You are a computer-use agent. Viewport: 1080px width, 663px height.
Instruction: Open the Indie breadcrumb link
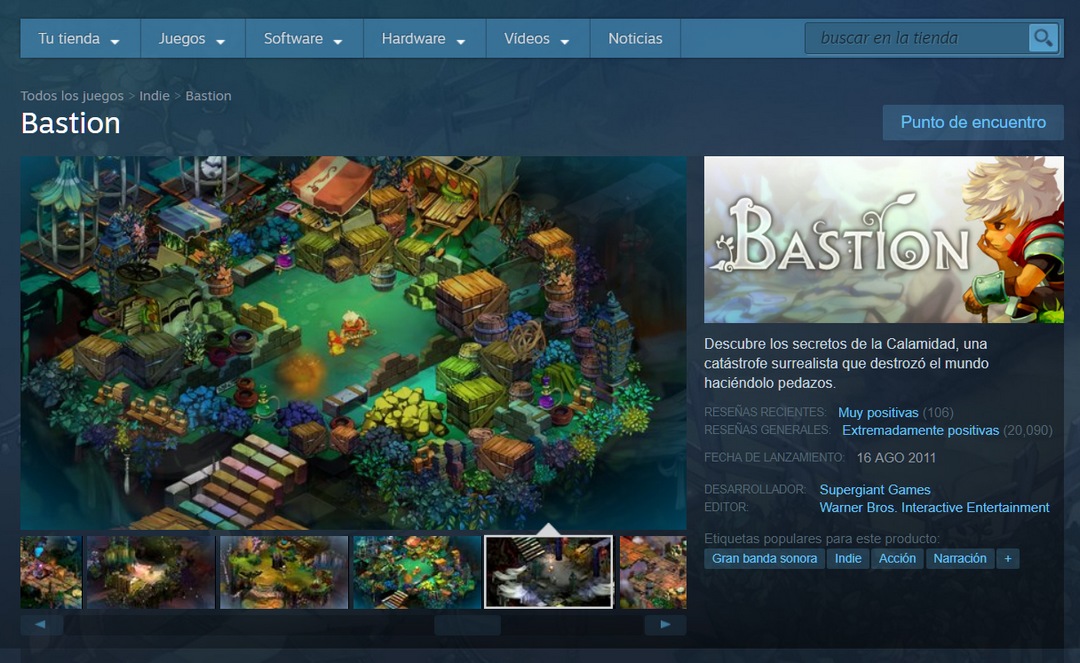pos(154,96)
